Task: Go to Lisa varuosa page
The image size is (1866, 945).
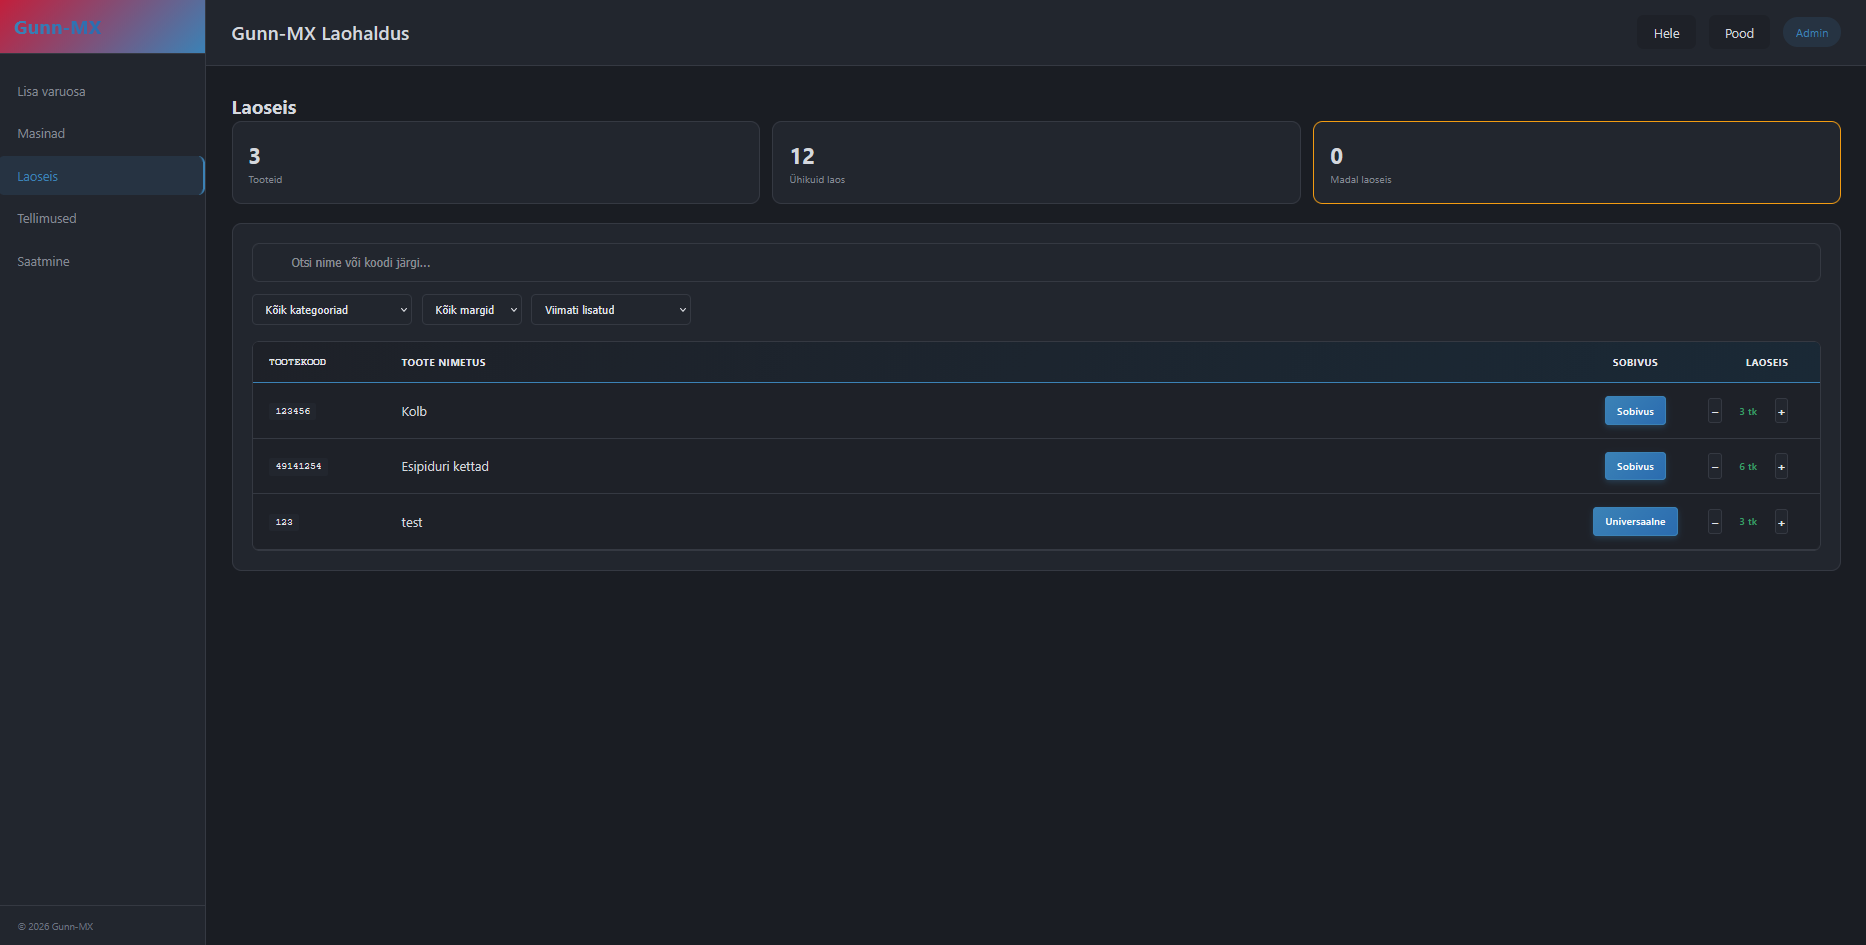Action: 51,91
